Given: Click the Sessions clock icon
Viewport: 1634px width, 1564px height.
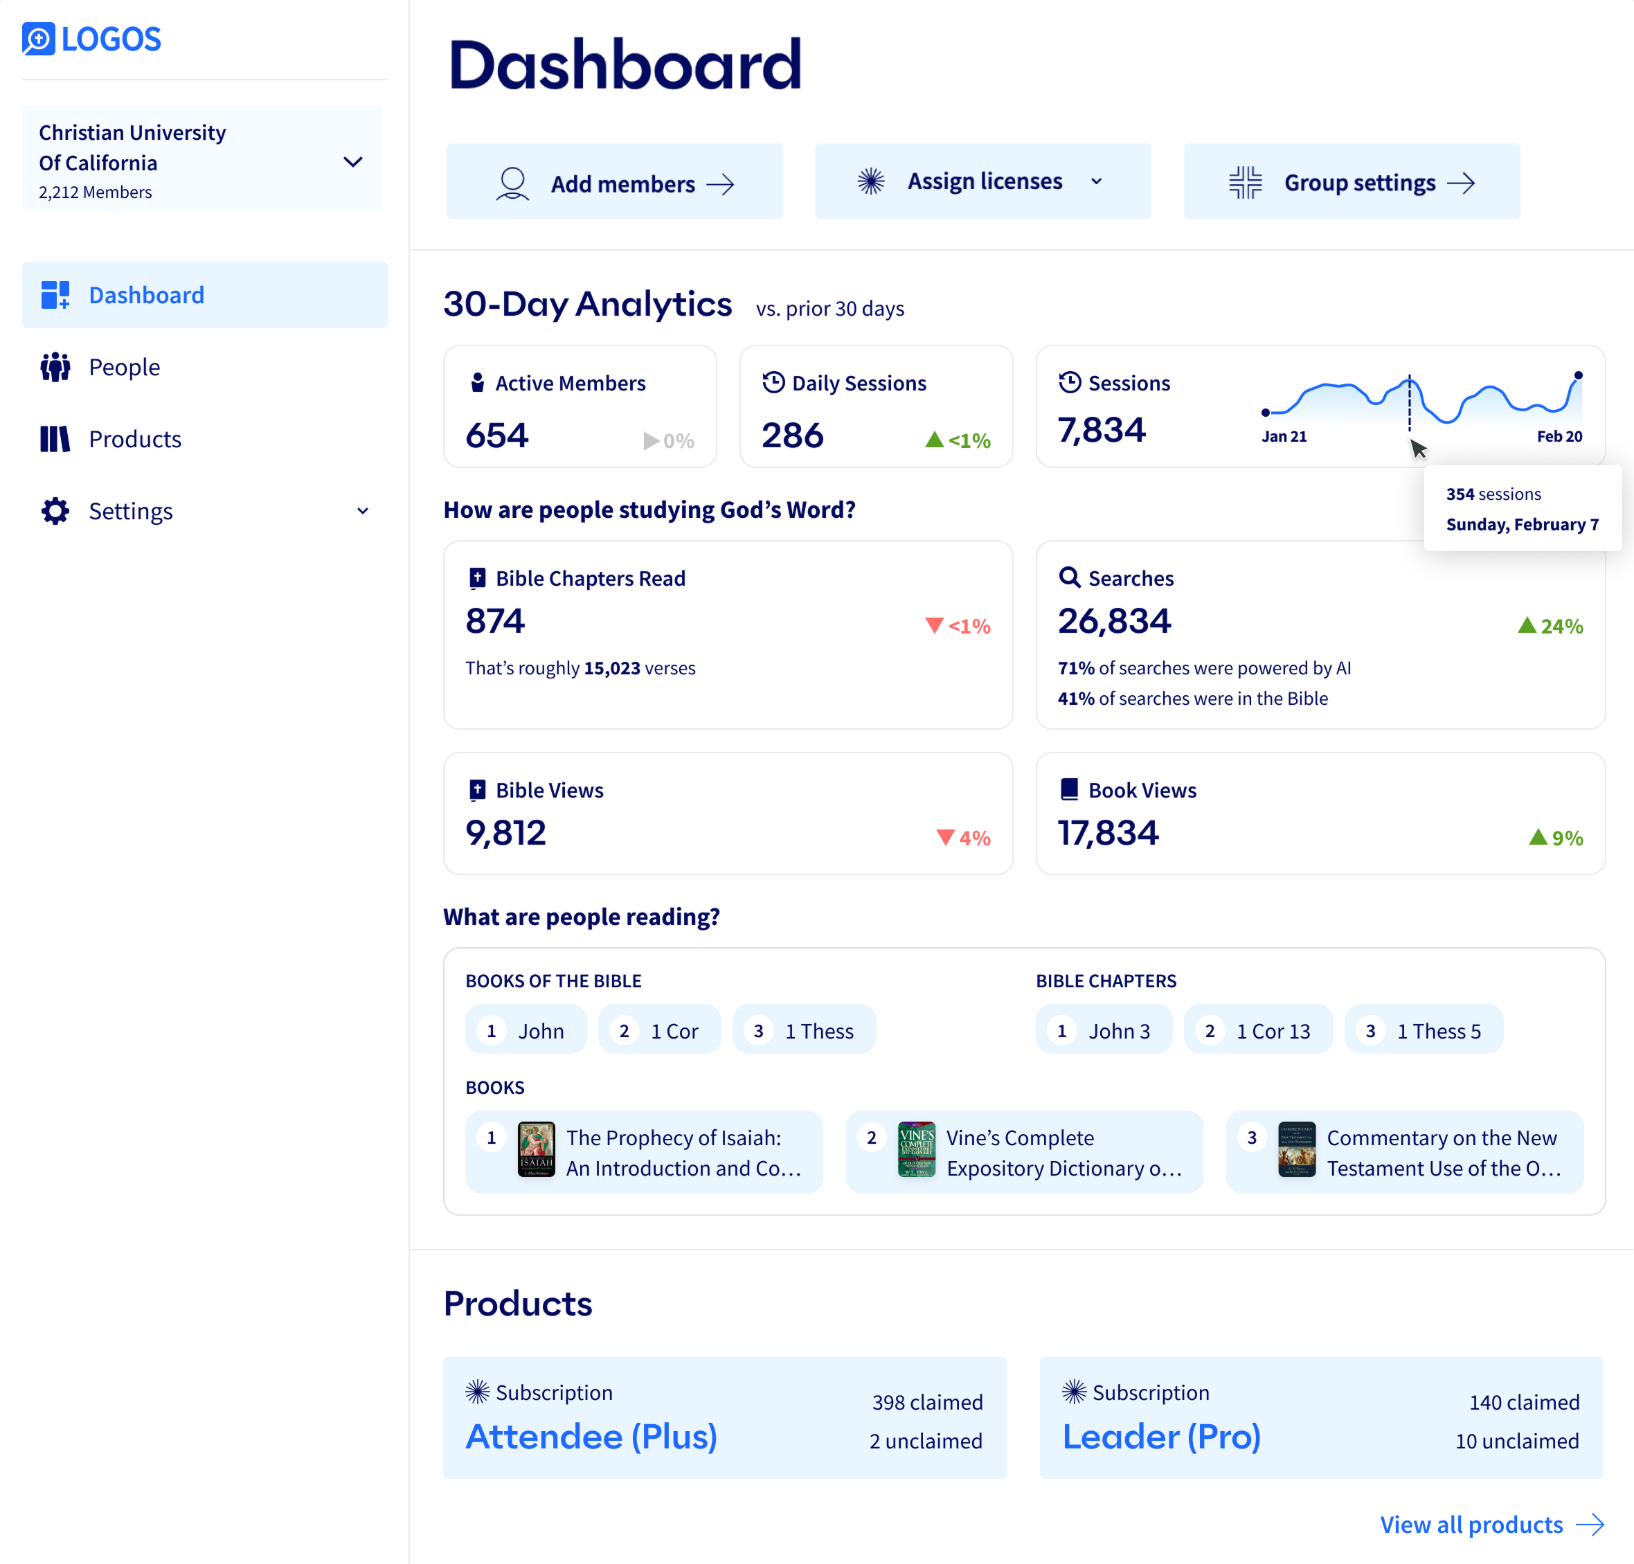Looking at the screenshot, I should click(x=1070, y=382).
